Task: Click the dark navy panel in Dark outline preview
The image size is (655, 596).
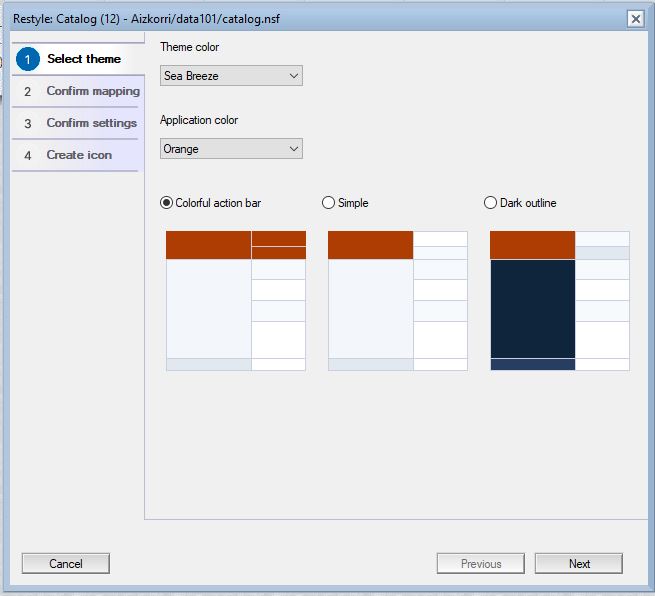Action: (x=532, y=308)
